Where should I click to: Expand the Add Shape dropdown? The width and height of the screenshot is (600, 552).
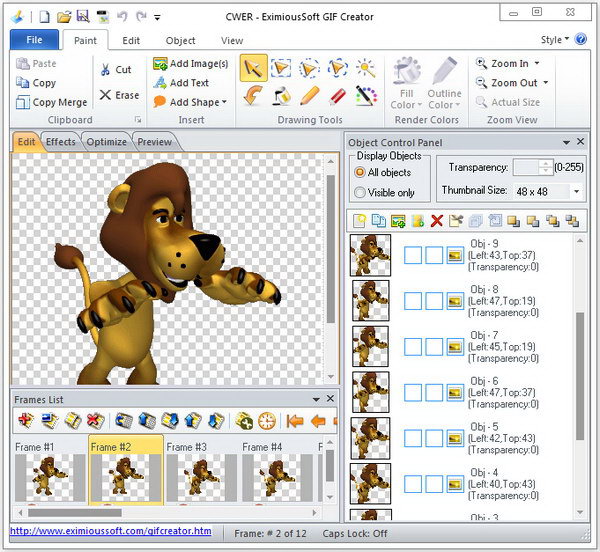pyautogui.click(x=224, y=102)
